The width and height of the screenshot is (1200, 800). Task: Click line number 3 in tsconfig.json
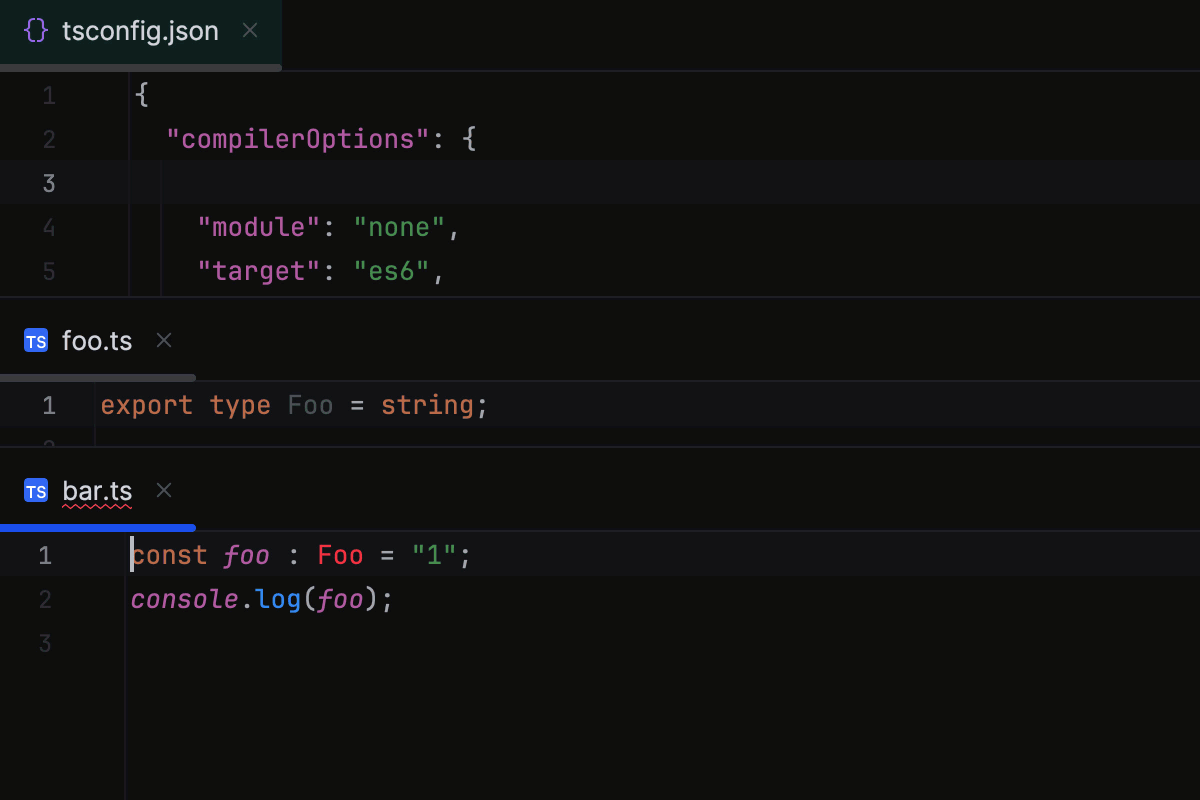point(48,182)
